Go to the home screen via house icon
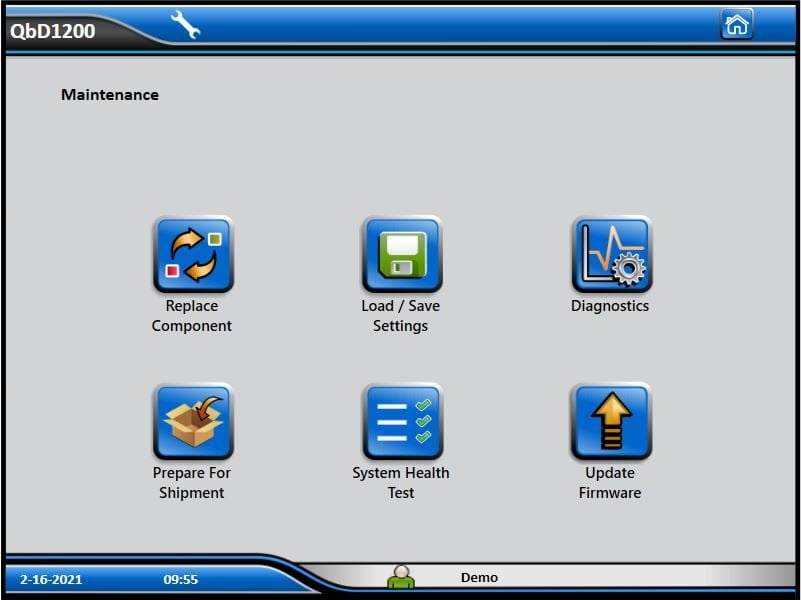Viewport: 801px width, 600px height. point(737,25)
